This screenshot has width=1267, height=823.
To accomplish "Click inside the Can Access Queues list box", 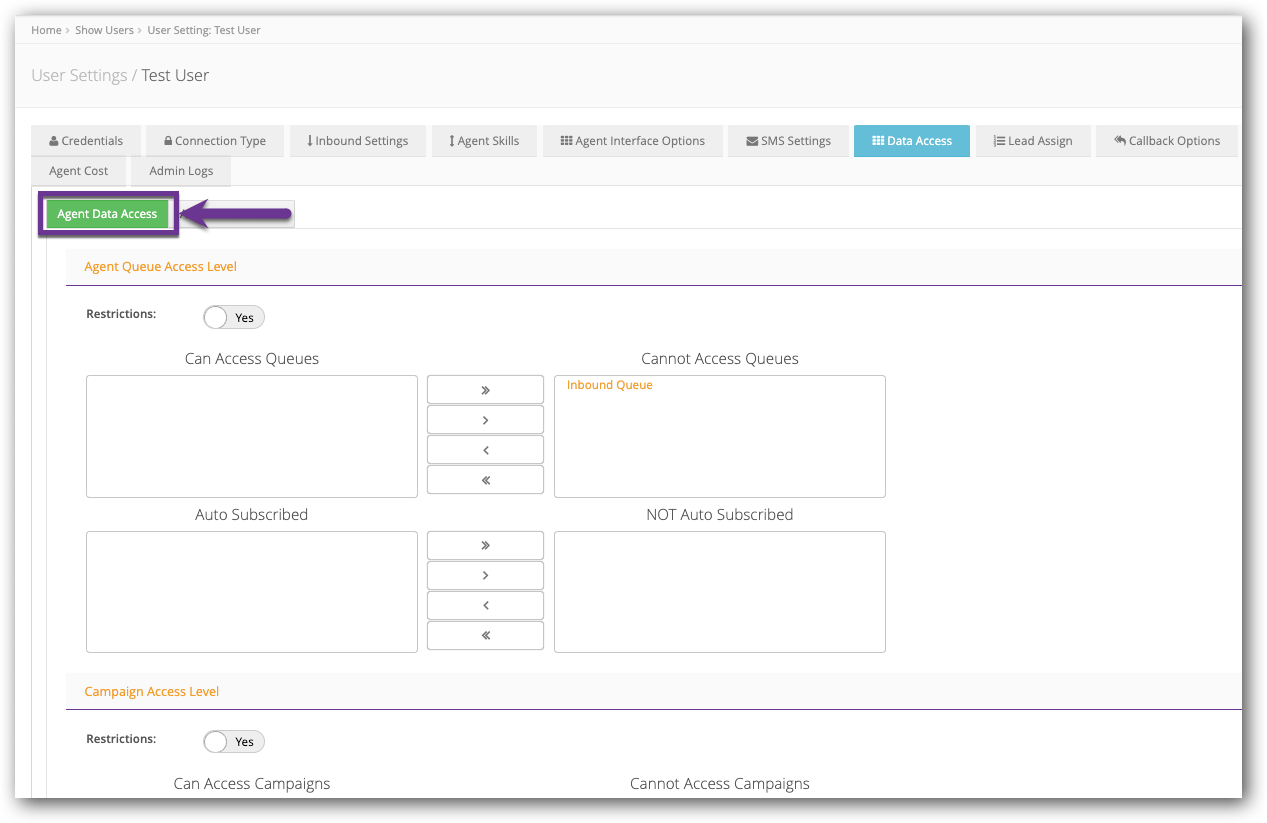I will point(251,436).
